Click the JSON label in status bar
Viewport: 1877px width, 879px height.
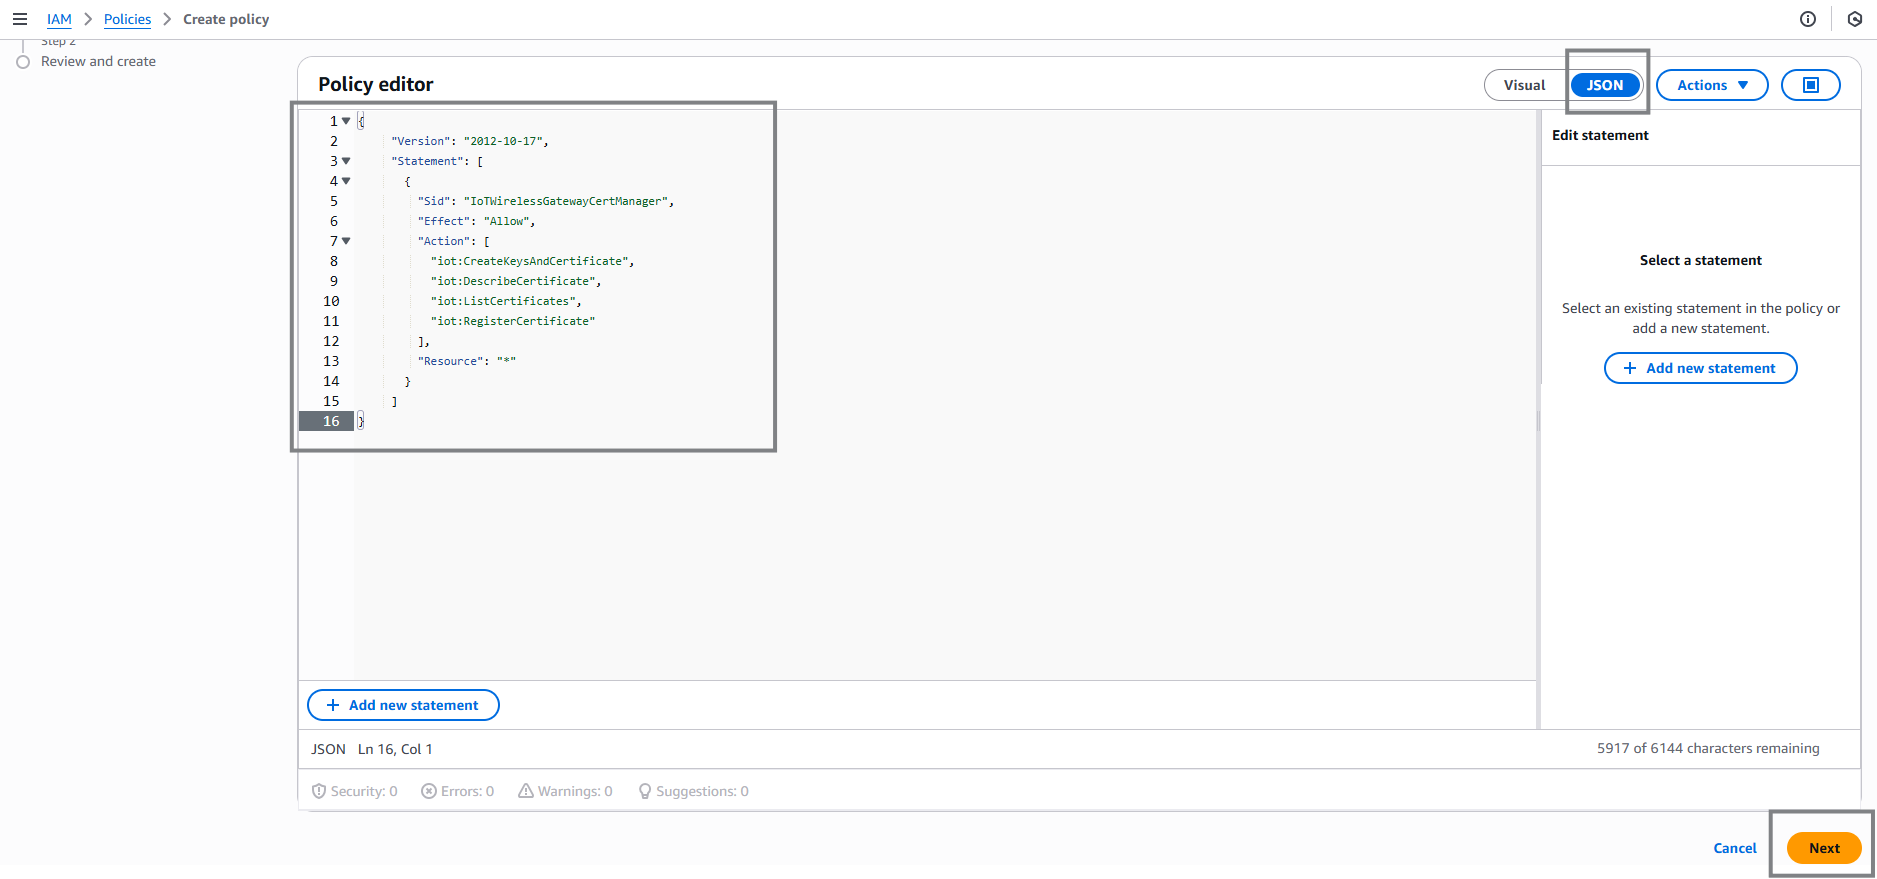[x=328, y=749]
